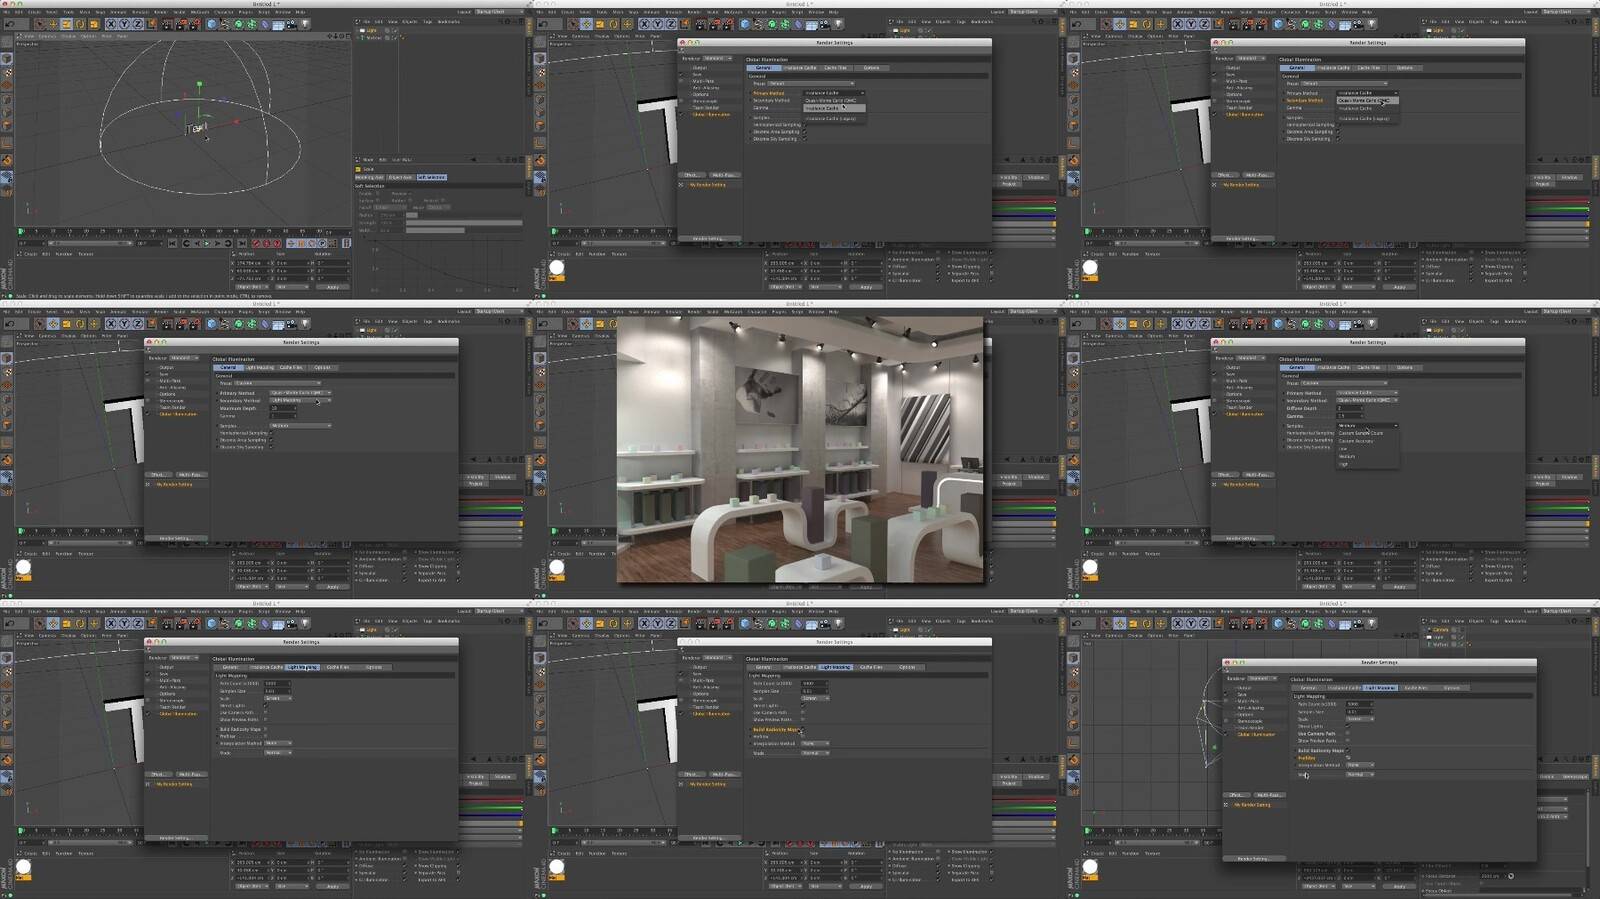Screen dimensions: 1600x899
Task: Enable Show Preview Paths in bottom-right frame
Action: coord(1347,741)
